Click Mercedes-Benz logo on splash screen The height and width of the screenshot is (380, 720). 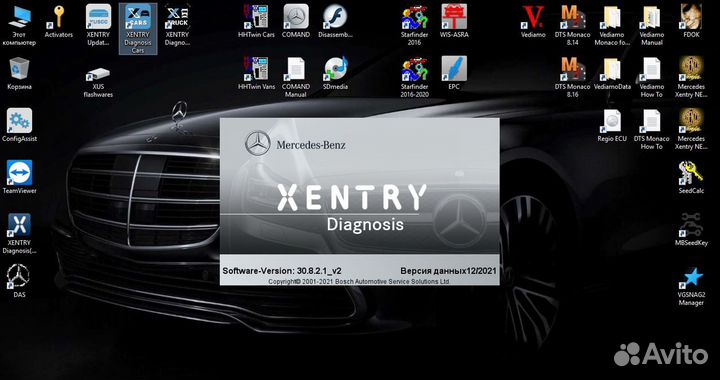295,144
